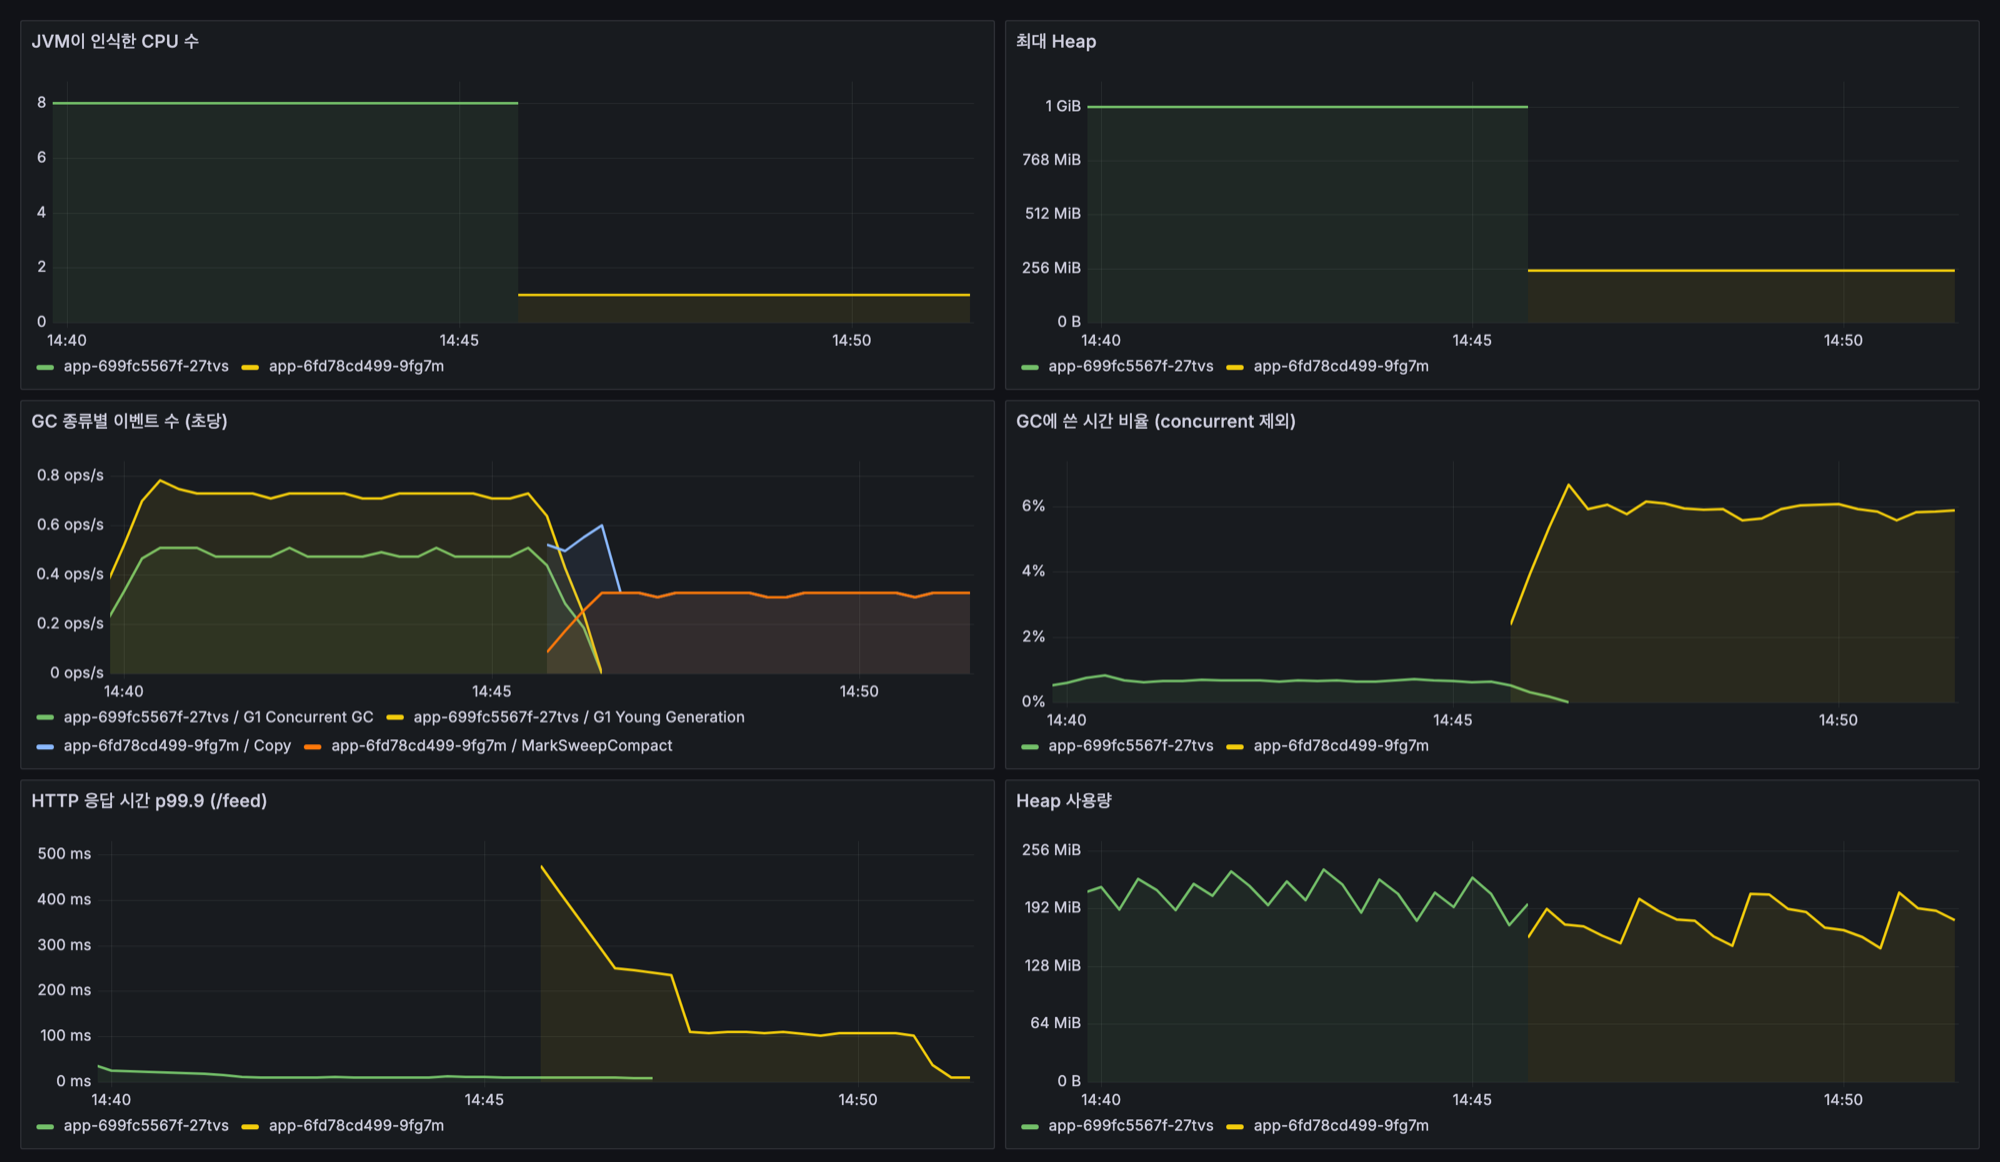Click orange color swatch for MarkSweepCompact series

313,747
